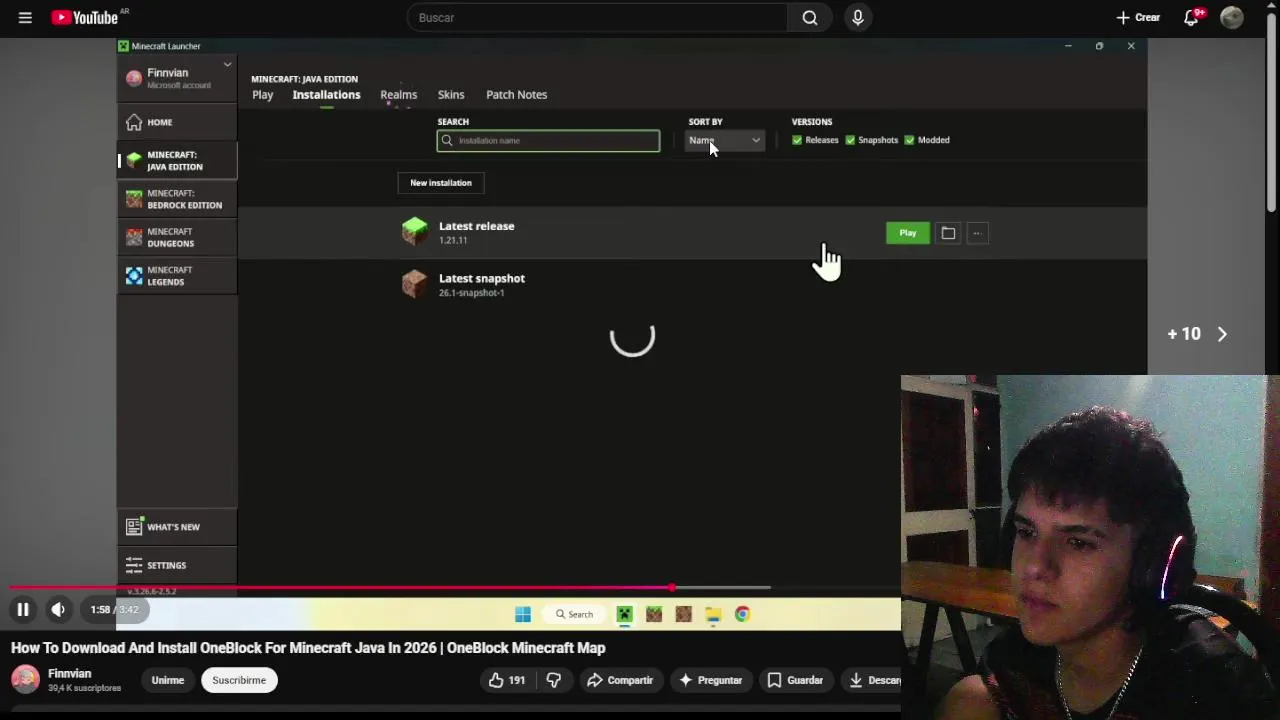The width and height of the screenshot is (1280, 720).
Task: Like the video with thumbs up
Action: click(x=507, y=680)
